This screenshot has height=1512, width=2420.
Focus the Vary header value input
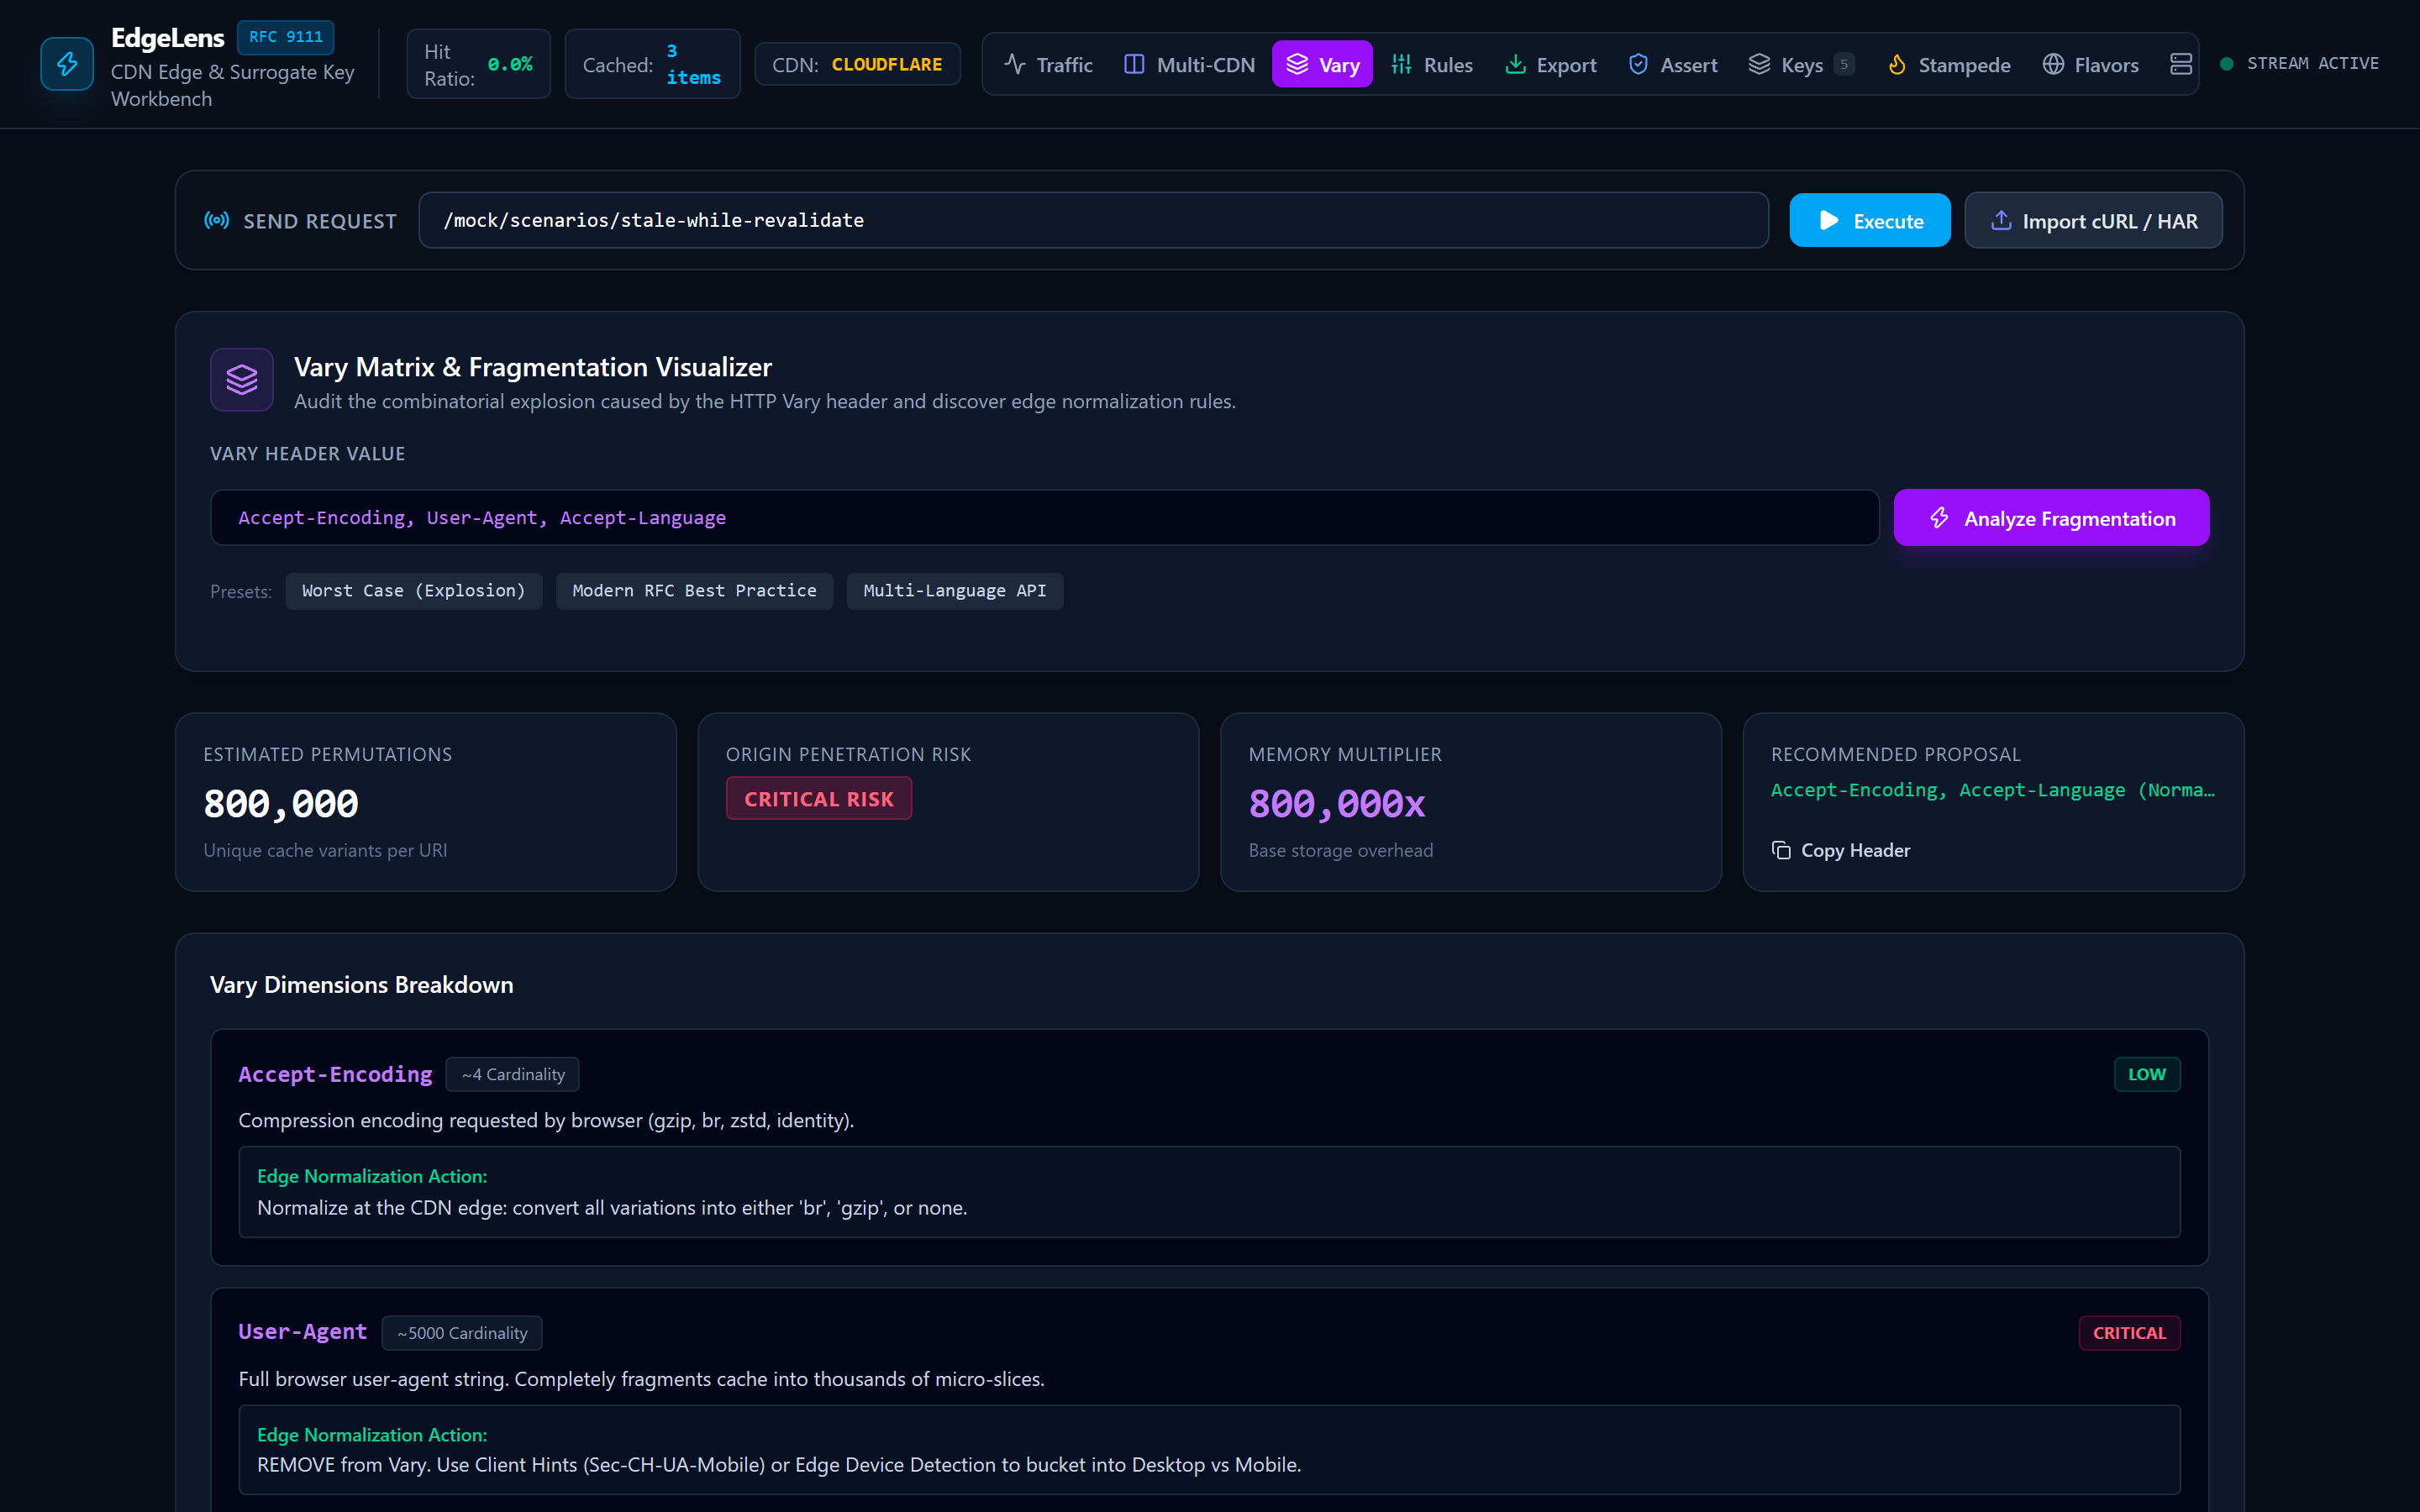(1044, 517)
